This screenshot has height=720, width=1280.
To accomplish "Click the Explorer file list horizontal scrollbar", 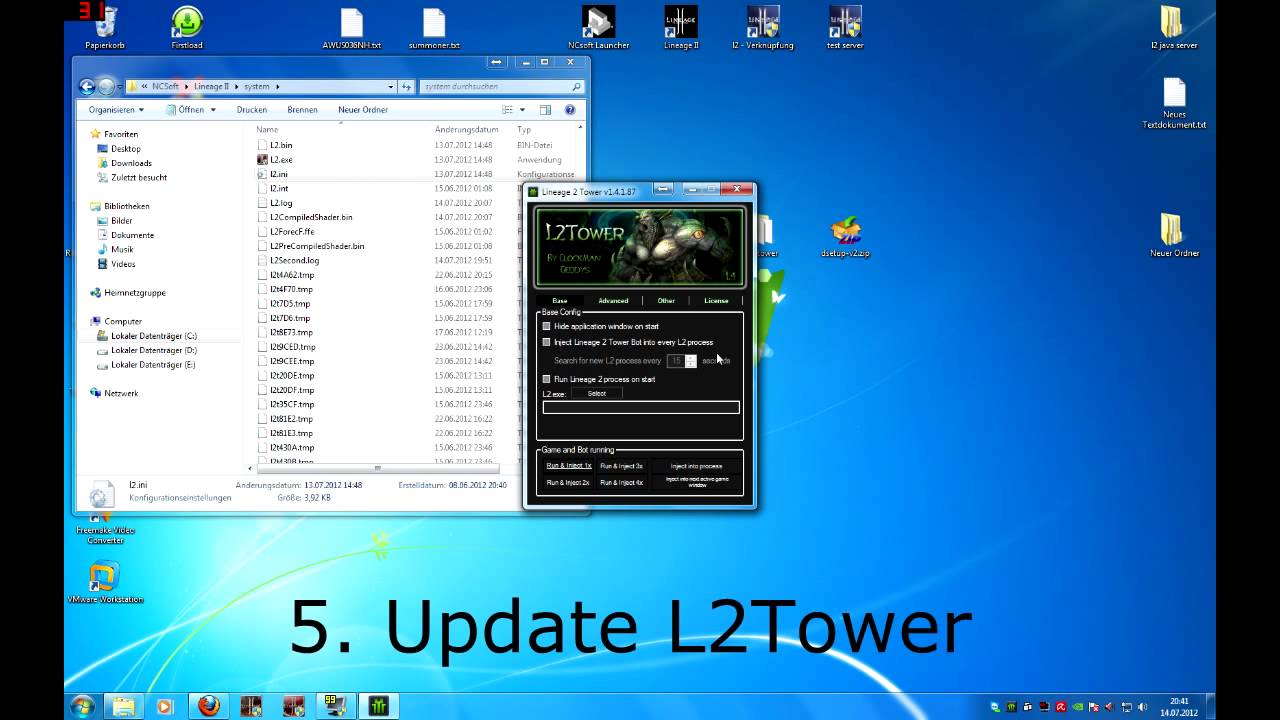I will pos(377,467).
